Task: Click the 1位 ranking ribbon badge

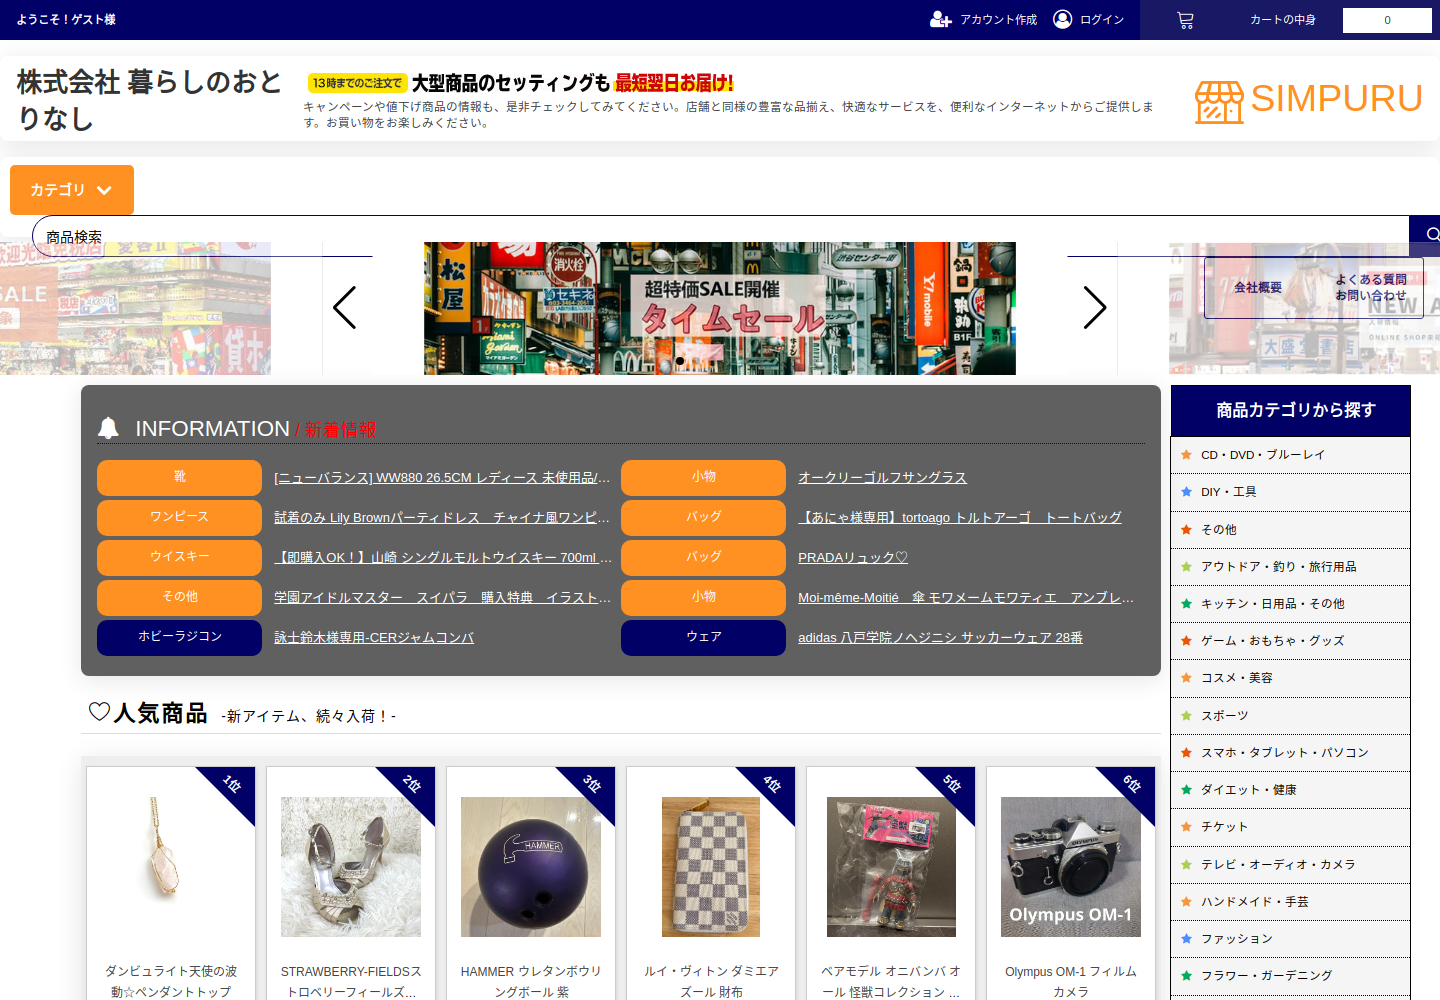Action: tap(232, 785)
